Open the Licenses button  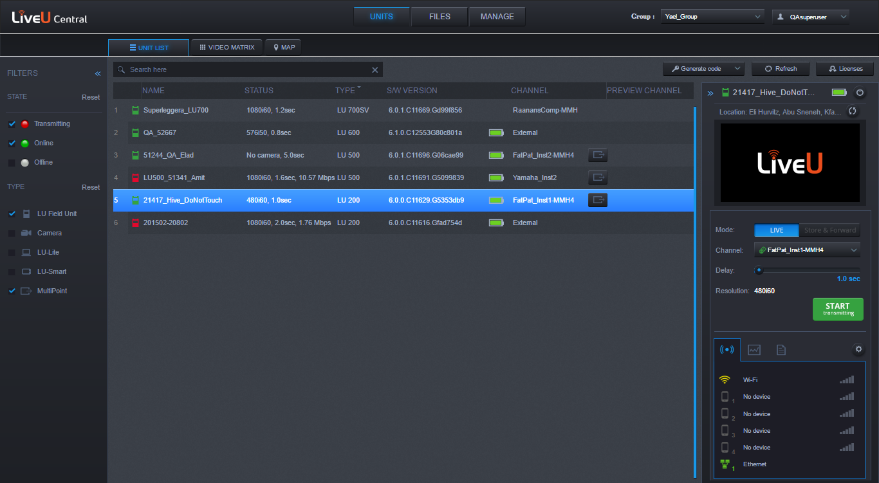[845, 69]
